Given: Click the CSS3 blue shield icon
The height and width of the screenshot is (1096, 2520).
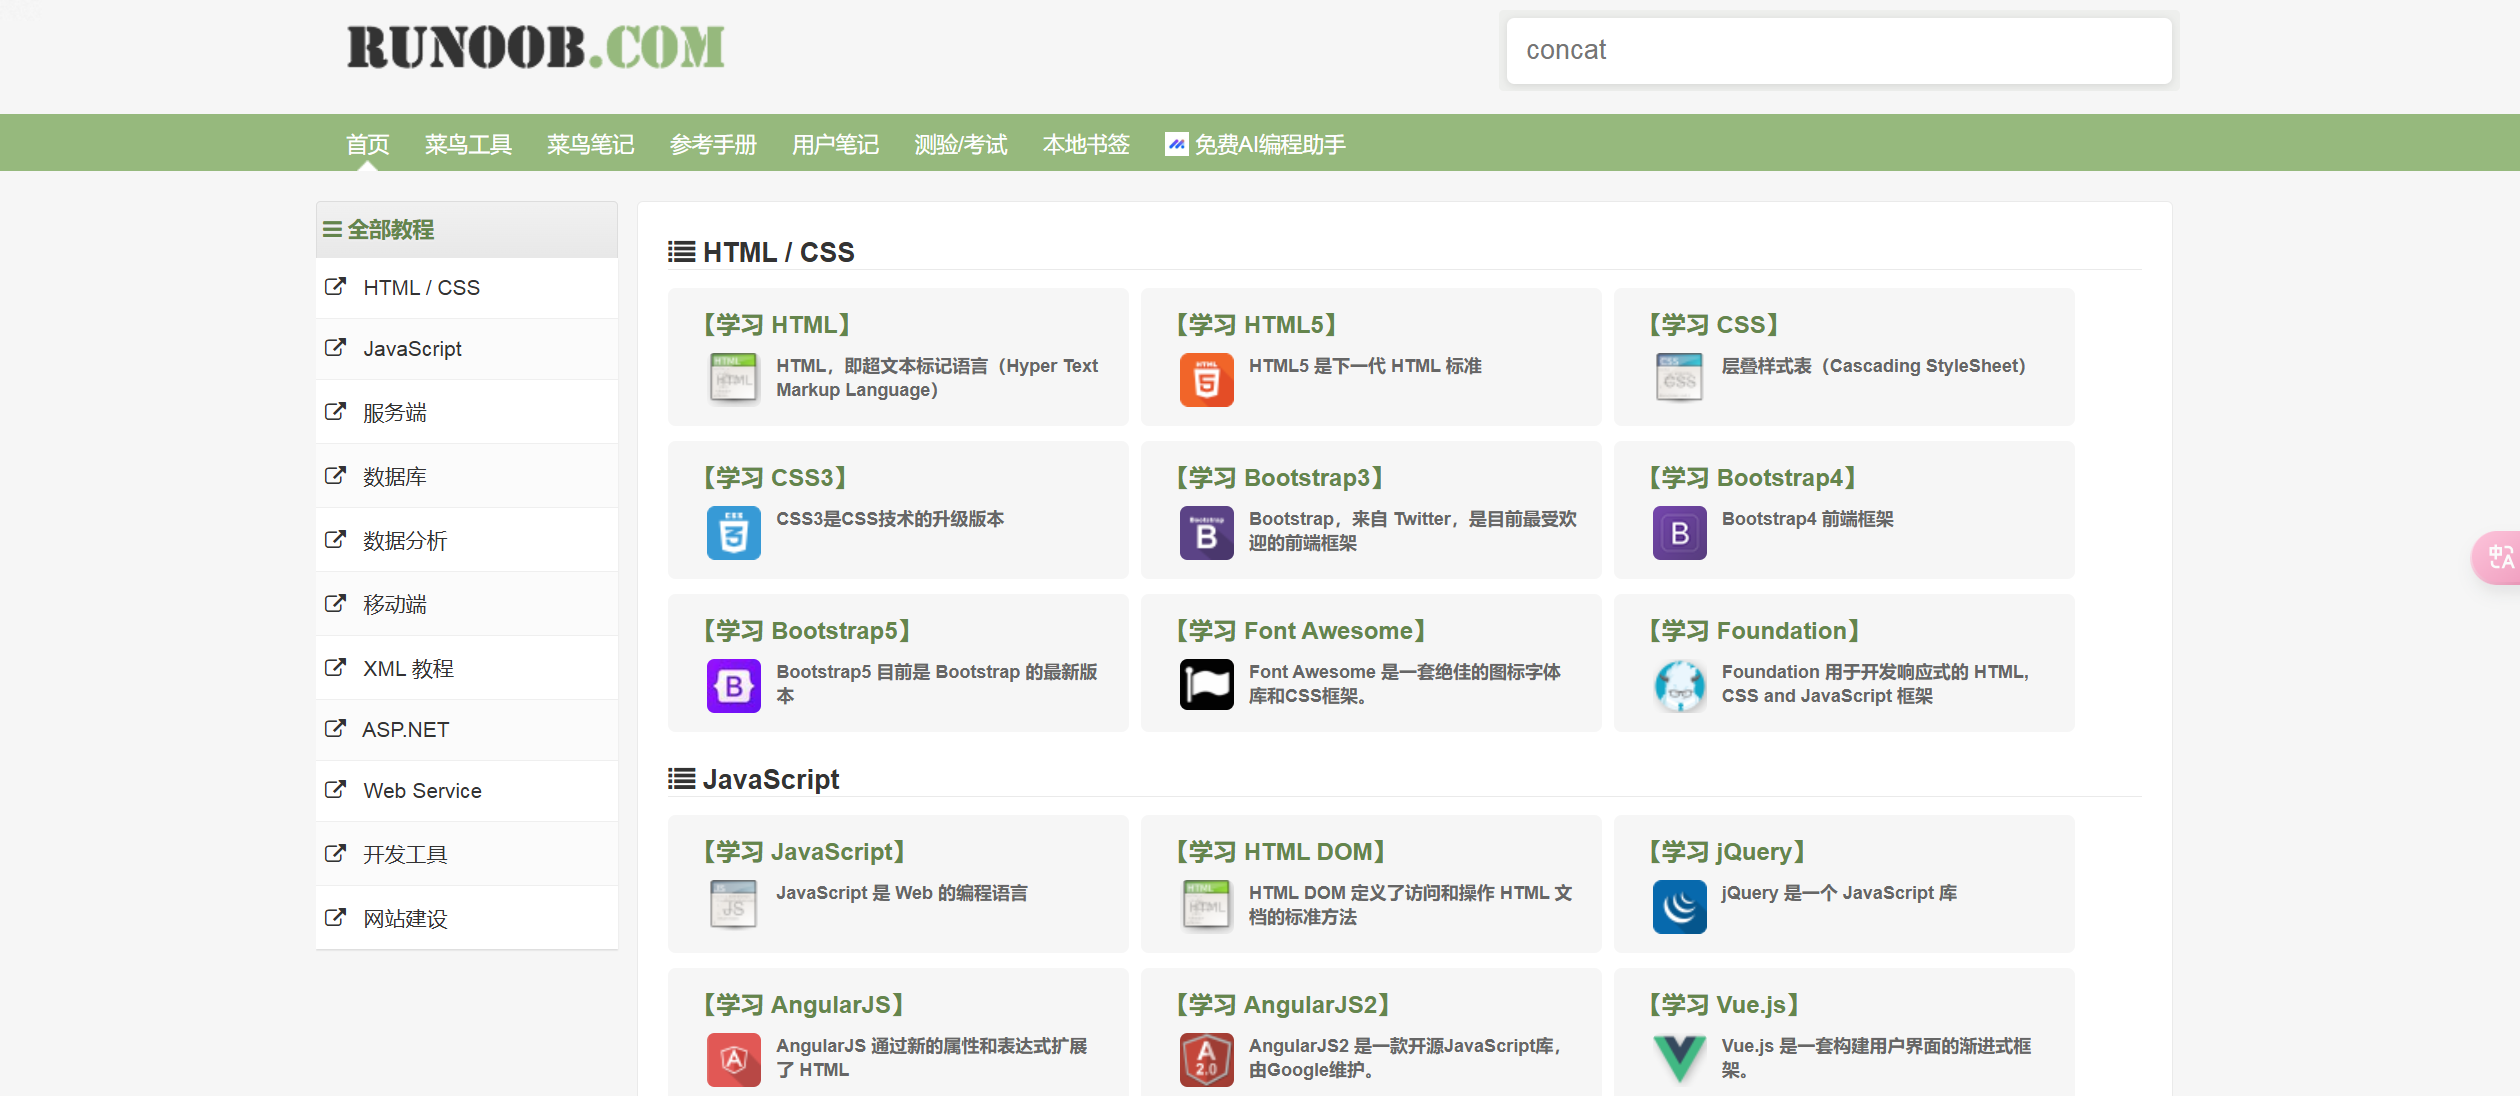Looking at the screenshot, I should point(733,533).
